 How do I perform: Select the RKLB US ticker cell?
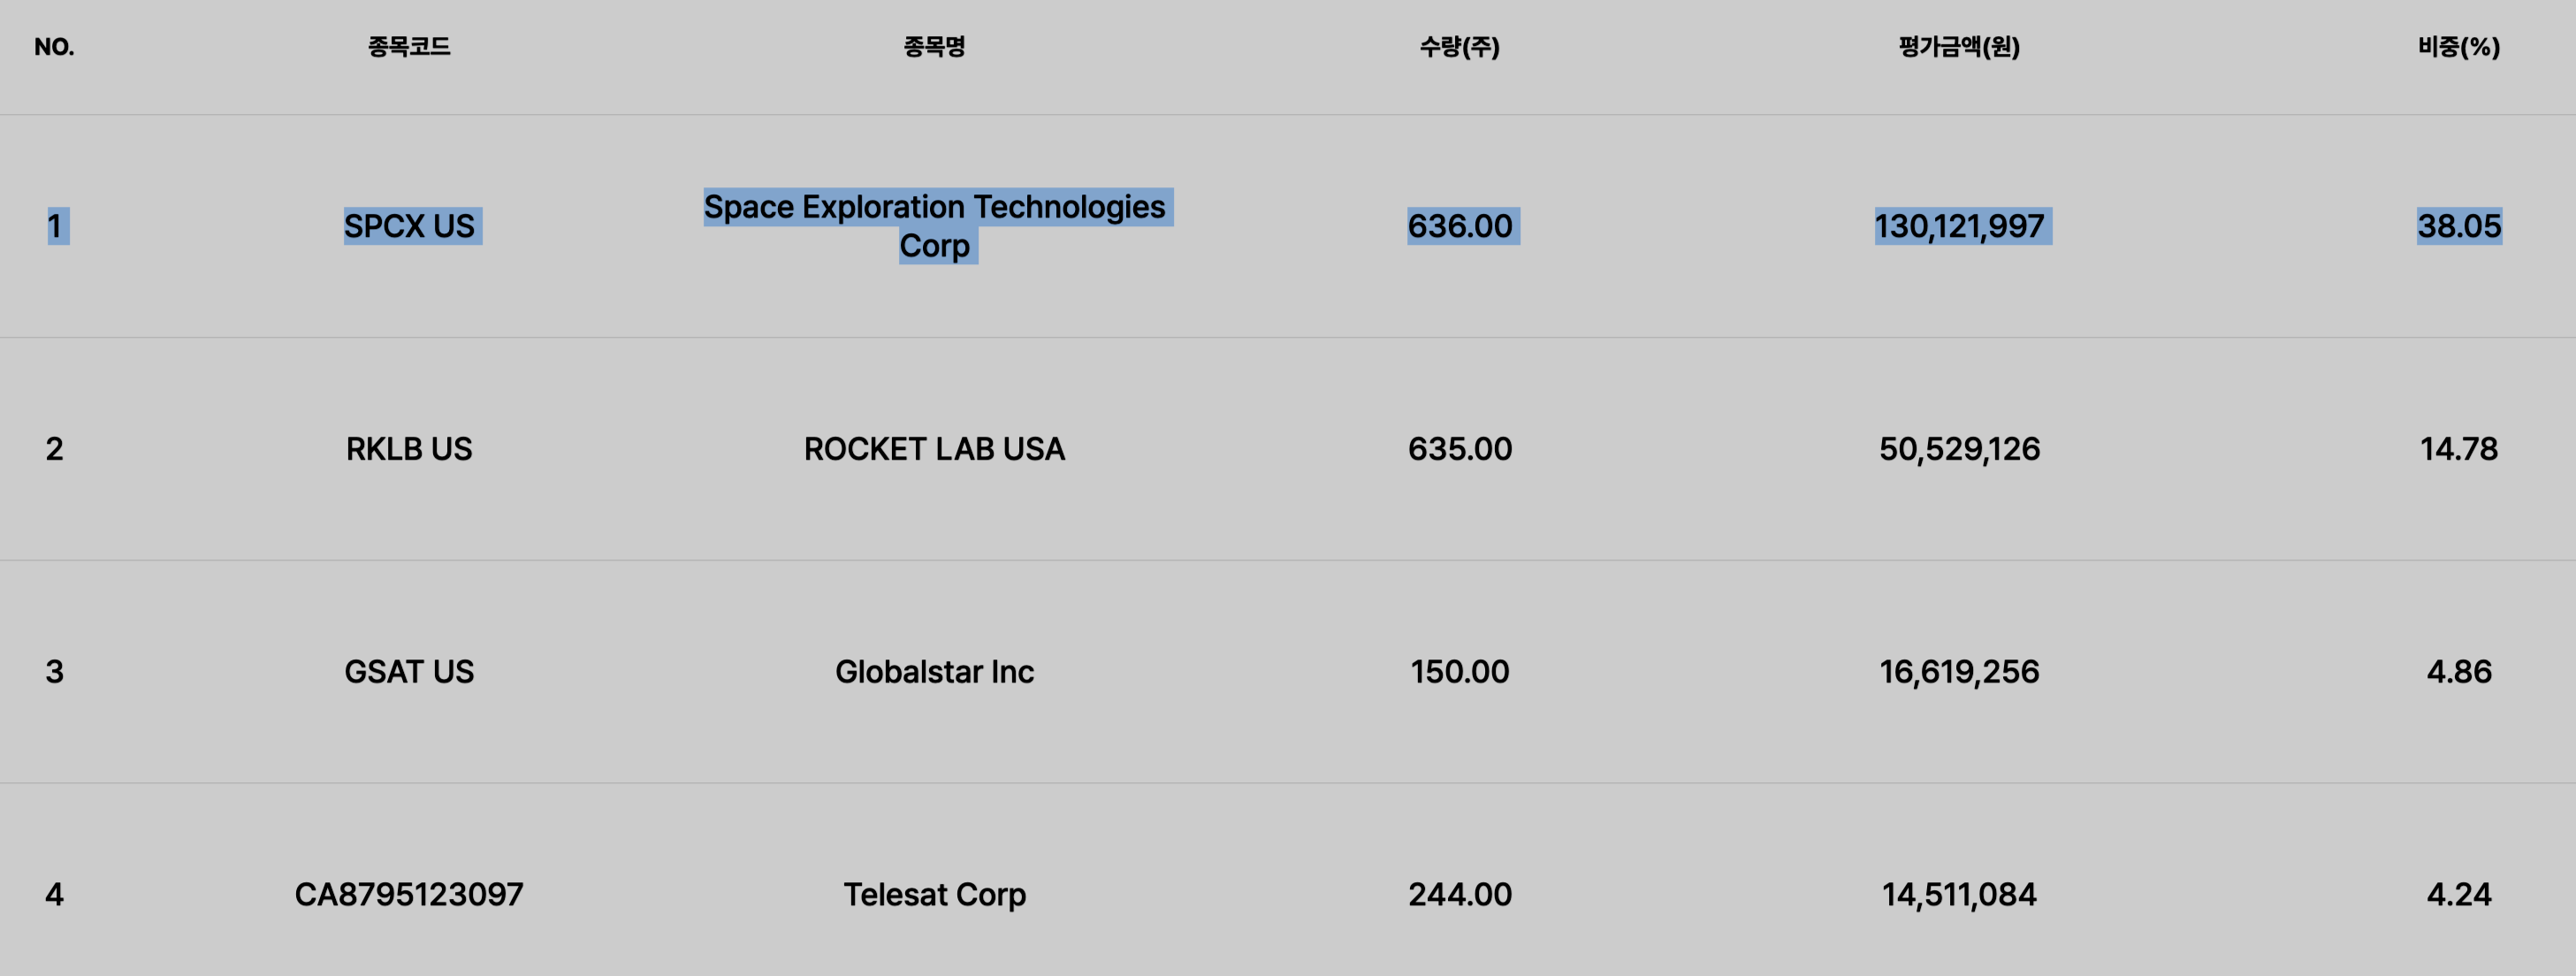click(x=409, y=449)
